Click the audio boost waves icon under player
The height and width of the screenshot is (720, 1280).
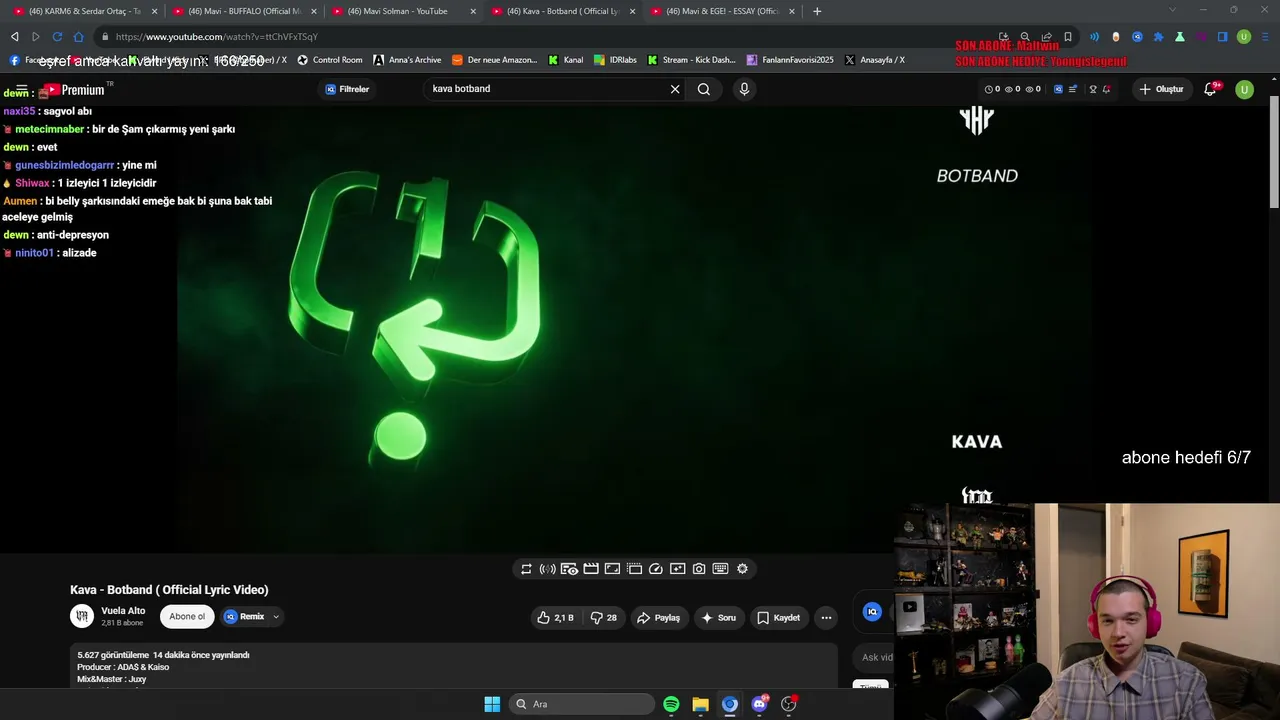click(547, 569)
